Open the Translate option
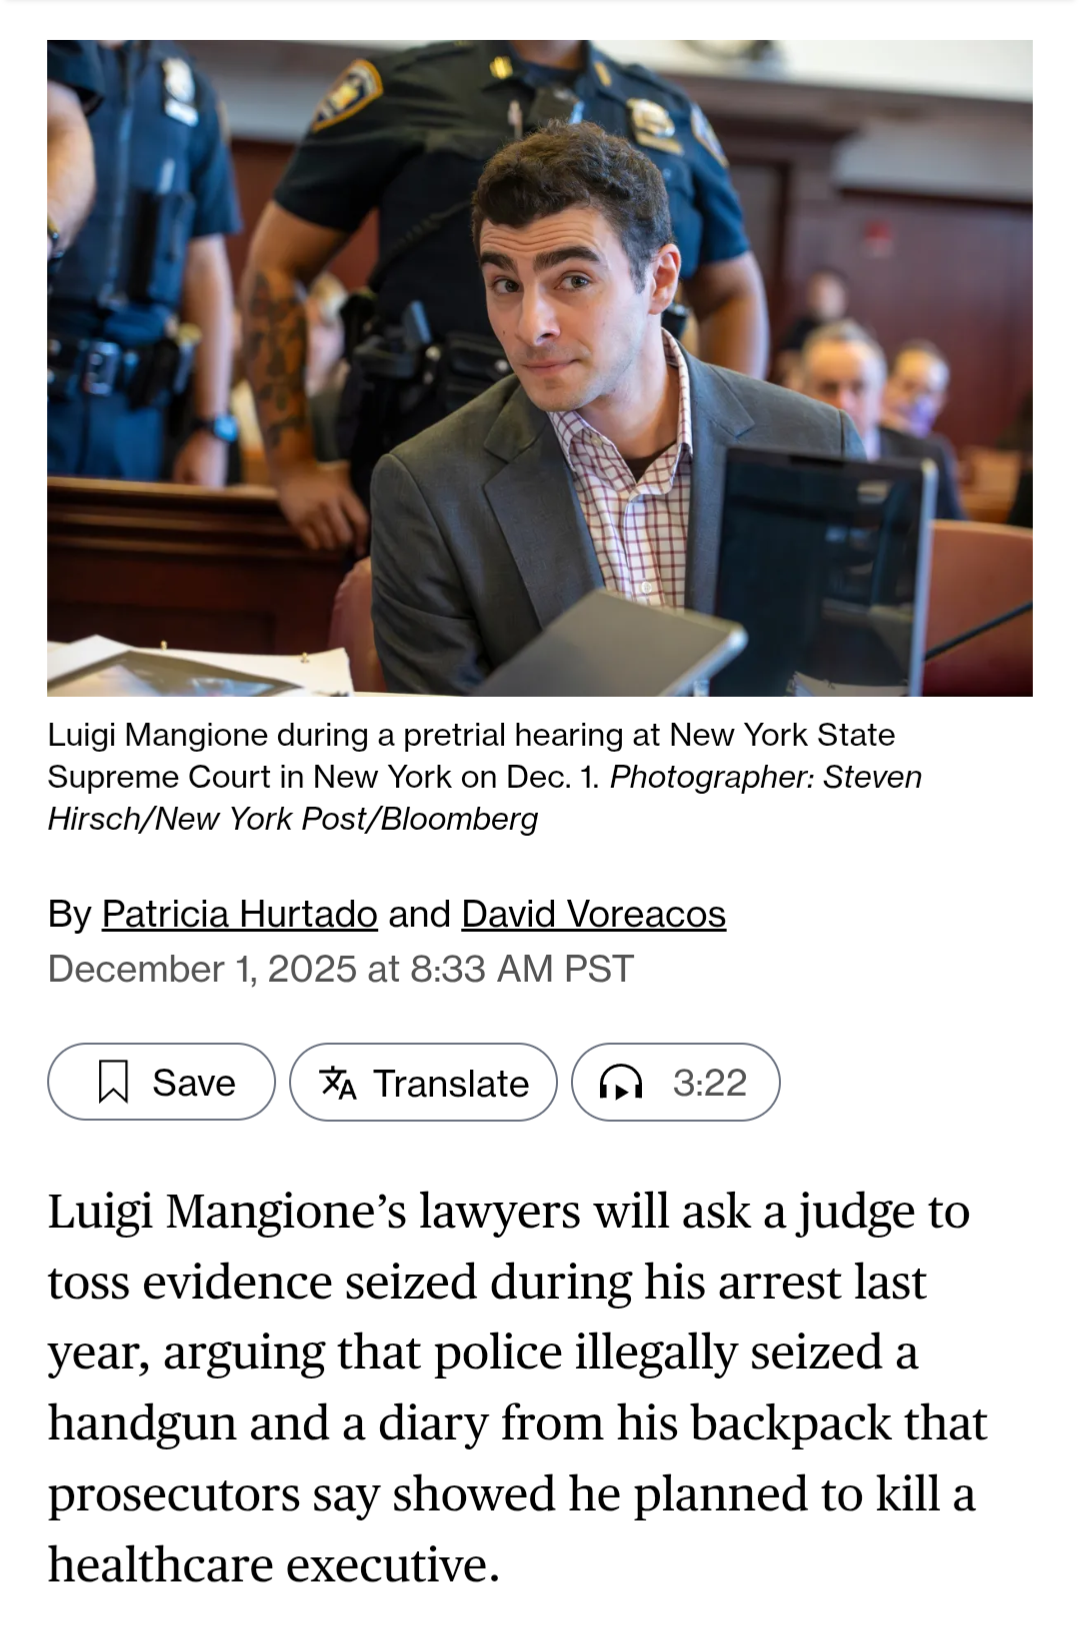The width and height of the screenshot is (1080, 1634). tap(423, 1082)
